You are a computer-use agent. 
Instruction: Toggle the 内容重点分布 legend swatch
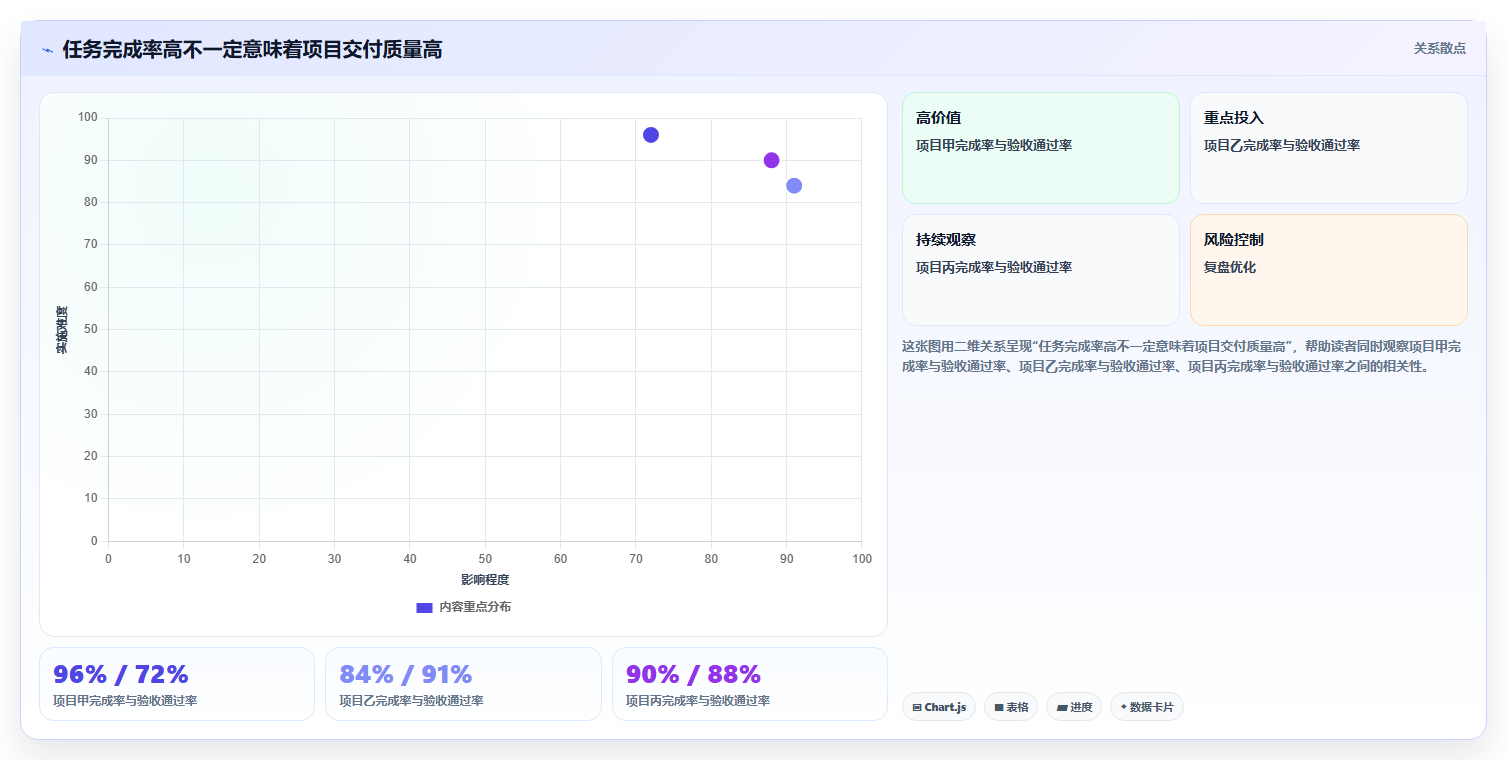tap(424, 607)
